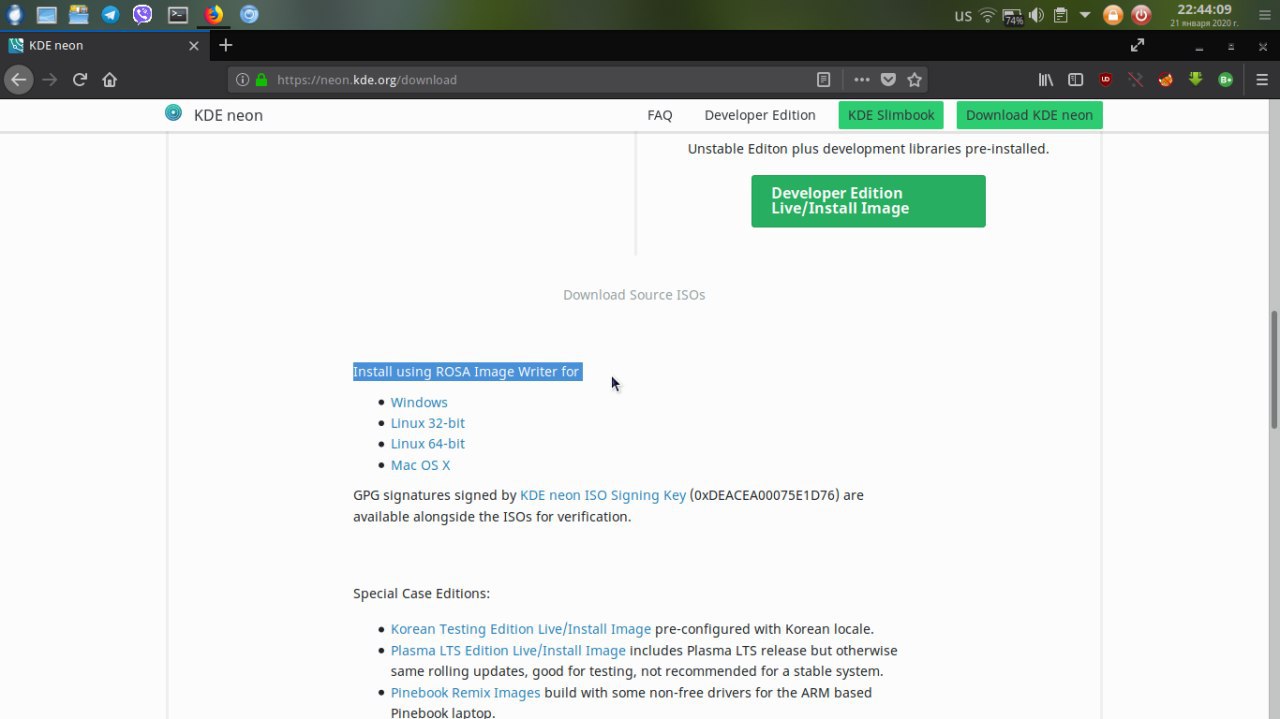Viewport: 1280px width, 719px height.
Task: Open Korean Testing Edition Live/Install Image link
Action: (x=521, y=629)
